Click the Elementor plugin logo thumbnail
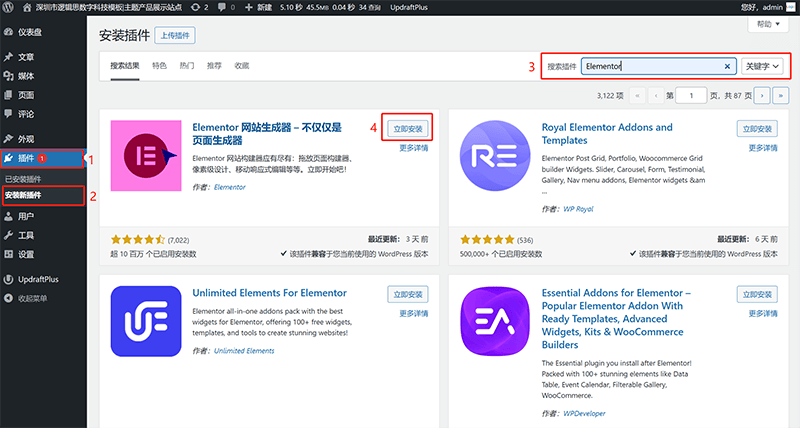Image resolution: width=800 pixels, height=428 pixels. (146, 156)
